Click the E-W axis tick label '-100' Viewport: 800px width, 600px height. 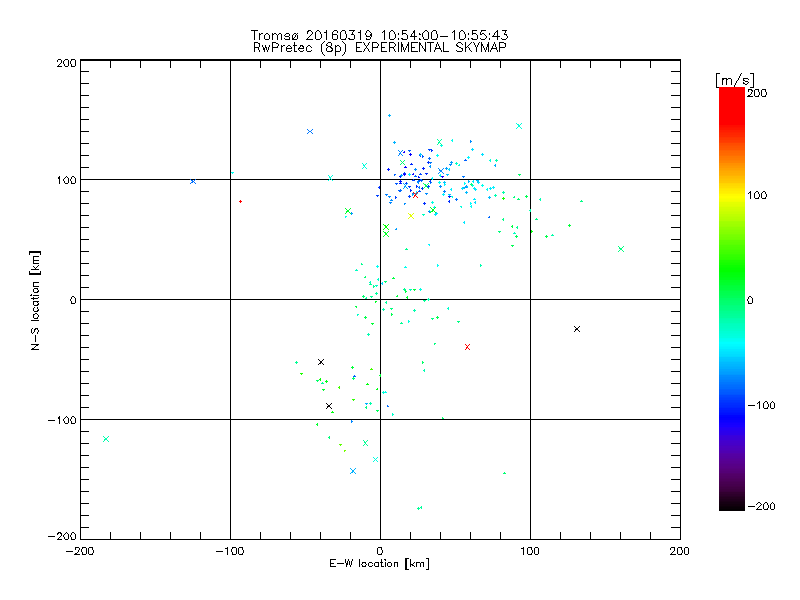[230, 551]
